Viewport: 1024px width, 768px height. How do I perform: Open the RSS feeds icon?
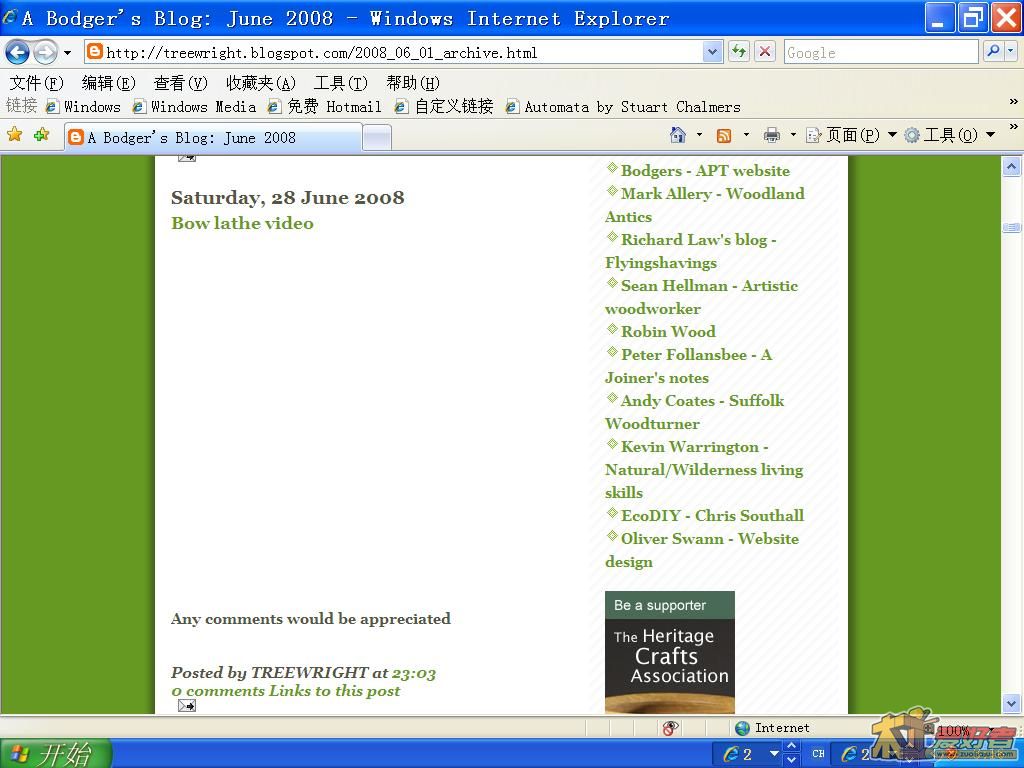[x=724, y=135]
